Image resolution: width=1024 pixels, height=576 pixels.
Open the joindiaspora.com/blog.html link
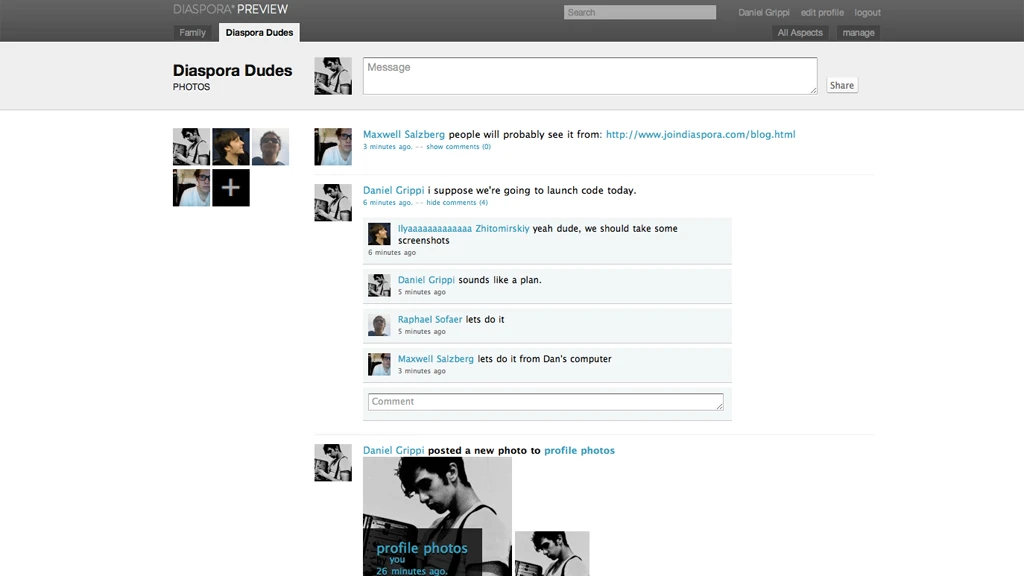click(x=701, y=135)
